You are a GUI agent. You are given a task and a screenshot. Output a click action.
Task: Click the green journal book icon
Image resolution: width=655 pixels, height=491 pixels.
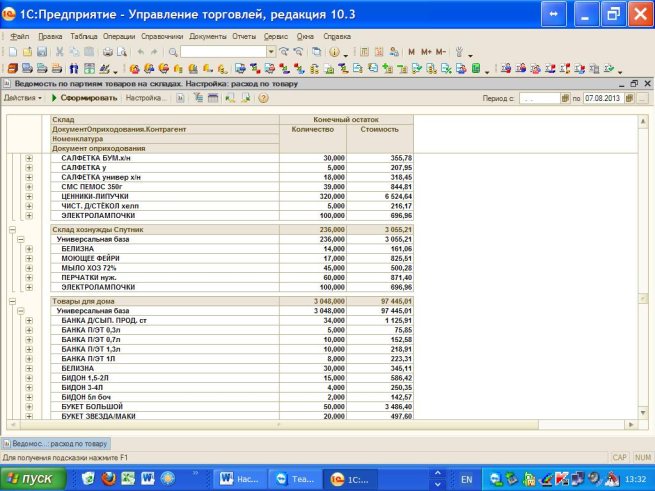(x=475, y=68)
